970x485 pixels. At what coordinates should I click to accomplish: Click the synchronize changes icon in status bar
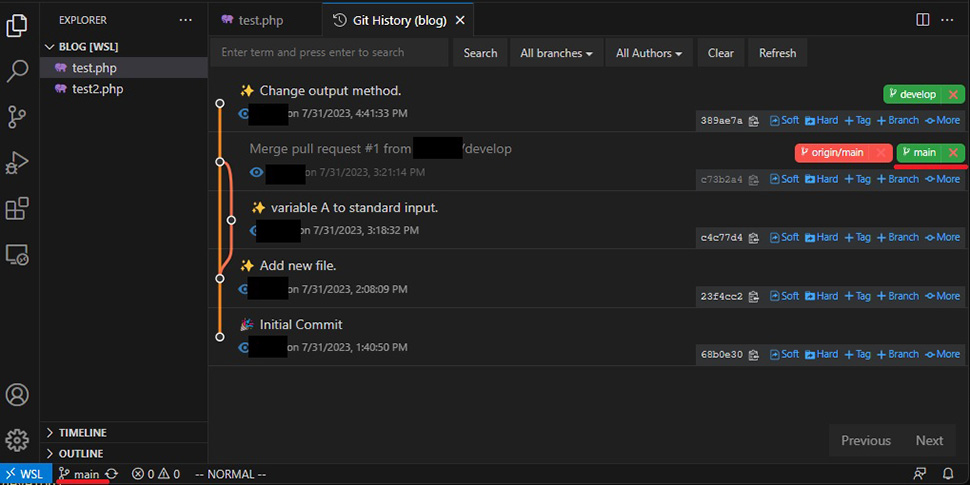pos(111,474)
